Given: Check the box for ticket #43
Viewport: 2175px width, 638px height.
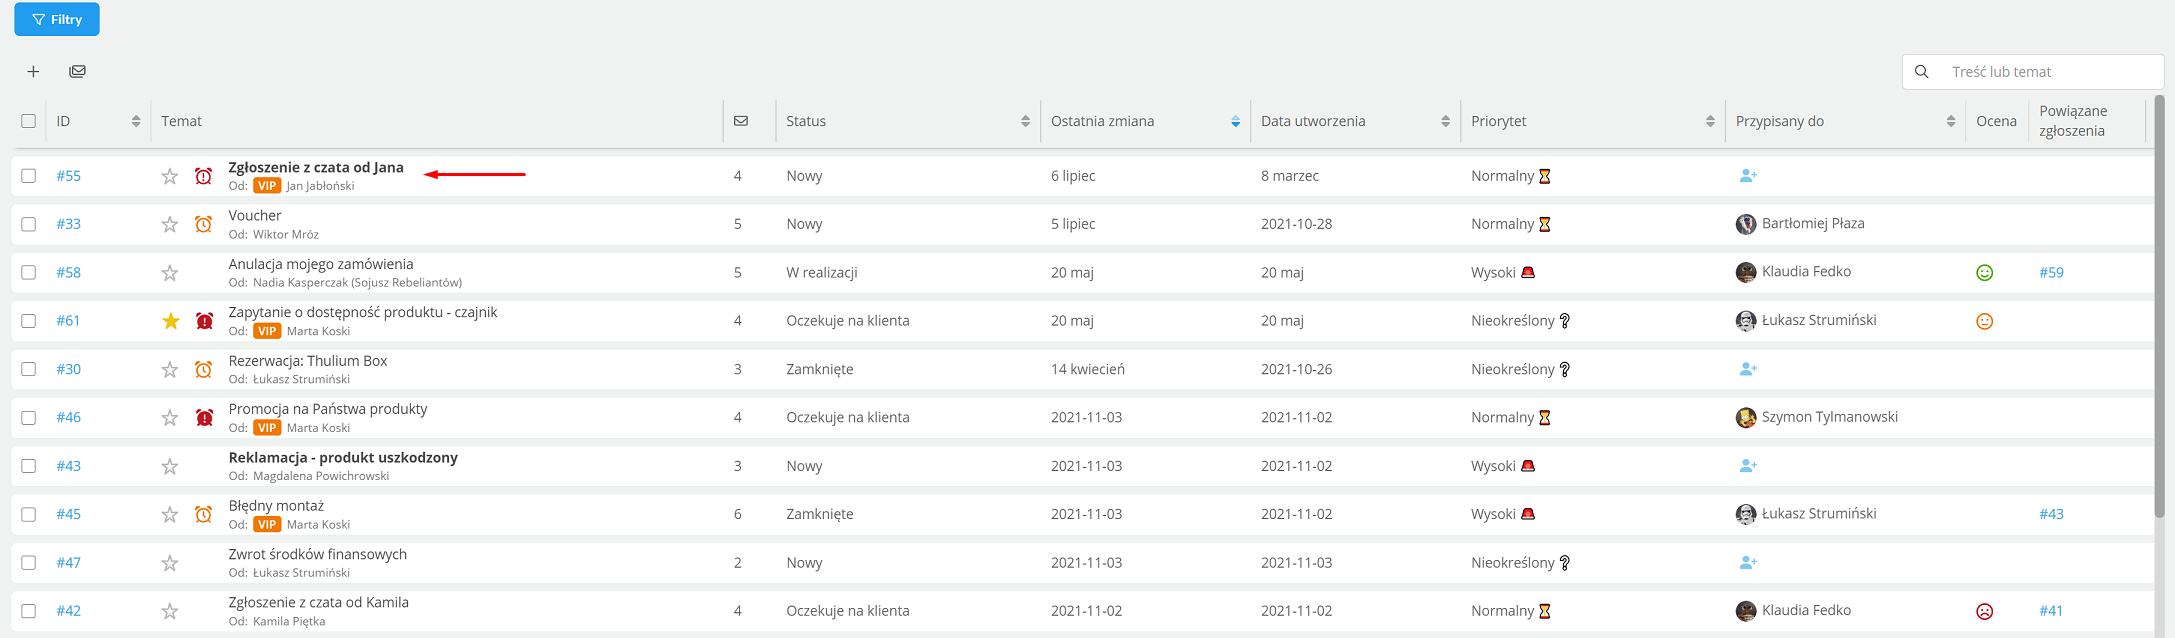Looking at the screenshot, I should [28, 466].
